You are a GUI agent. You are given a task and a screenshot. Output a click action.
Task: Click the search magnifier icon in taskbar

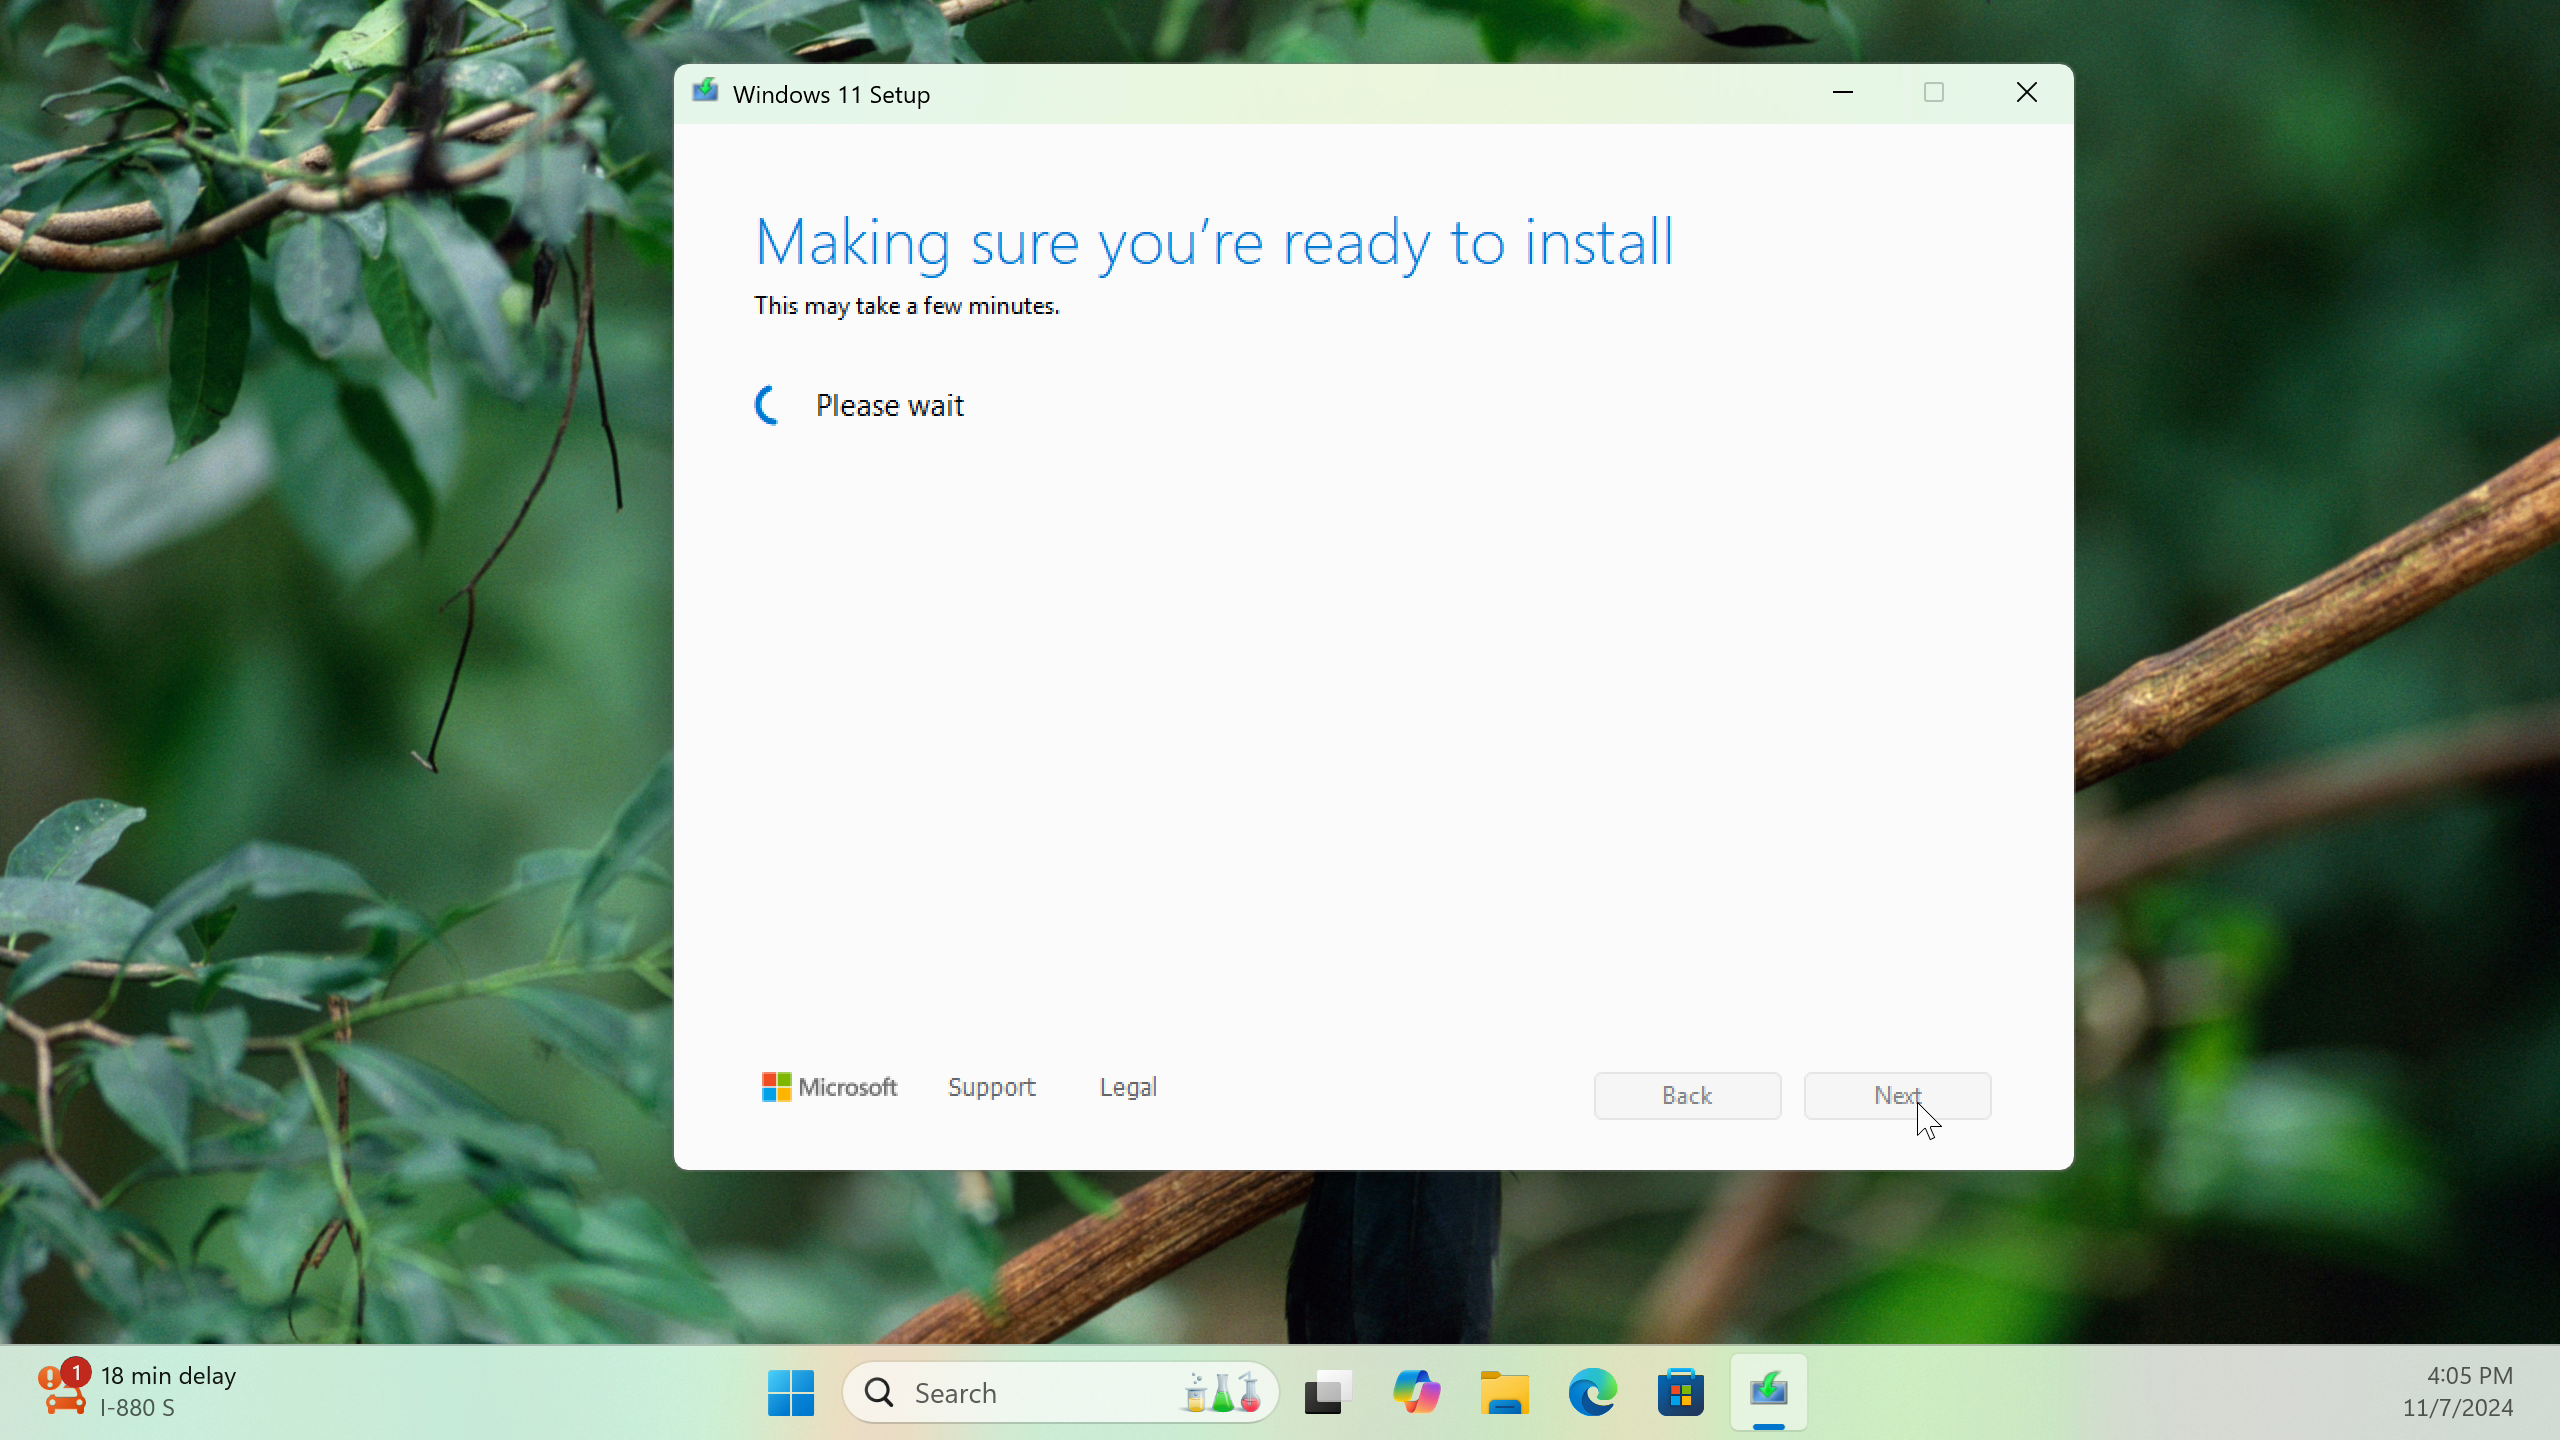click(879, 1392)
